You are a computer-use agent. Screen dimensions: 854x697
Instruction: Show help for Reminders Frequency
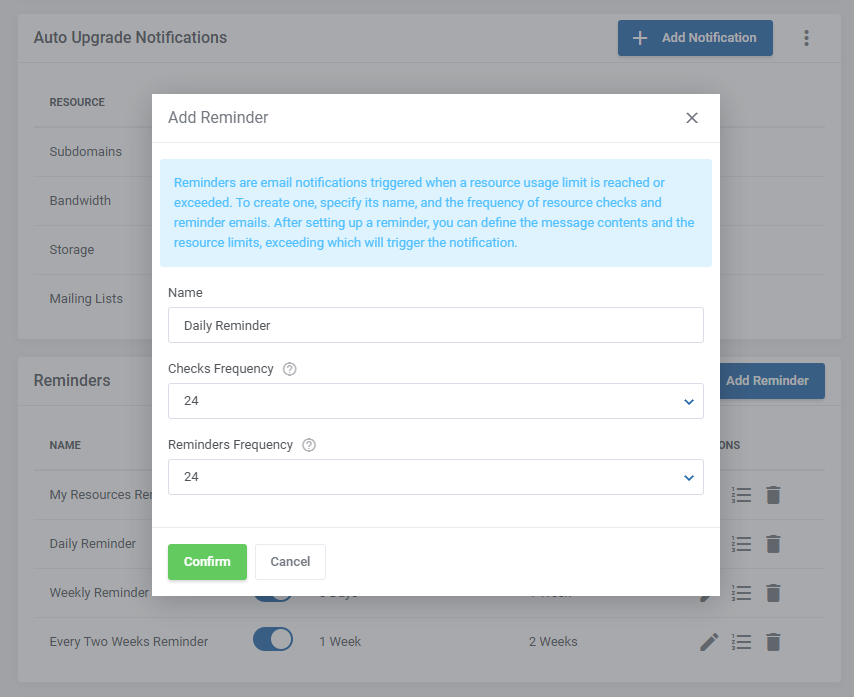(309, 445)
